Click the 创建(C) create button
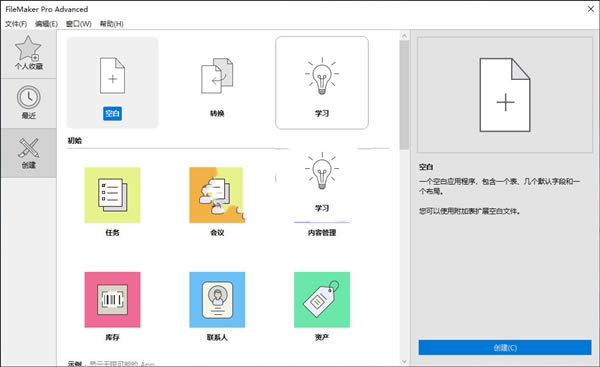600x367 pixels. point(505,347)
